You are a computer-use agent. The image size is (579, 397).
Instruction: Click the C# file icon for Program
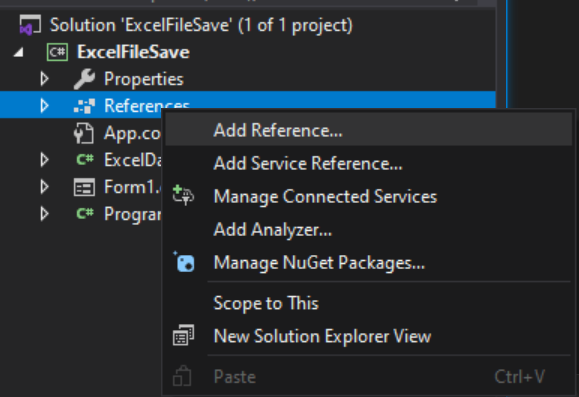tap(85, 213)
